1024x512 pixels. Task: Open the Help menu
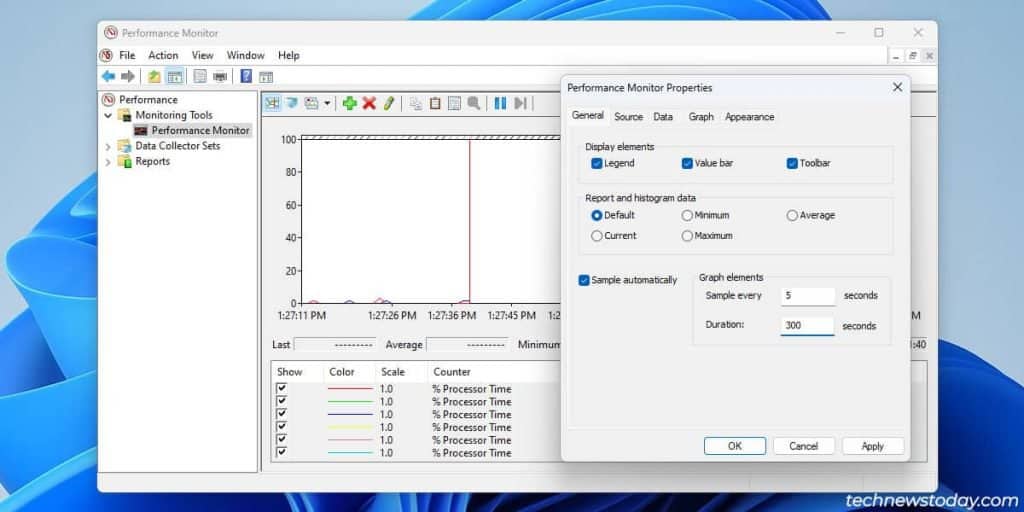tap(289, 56)
